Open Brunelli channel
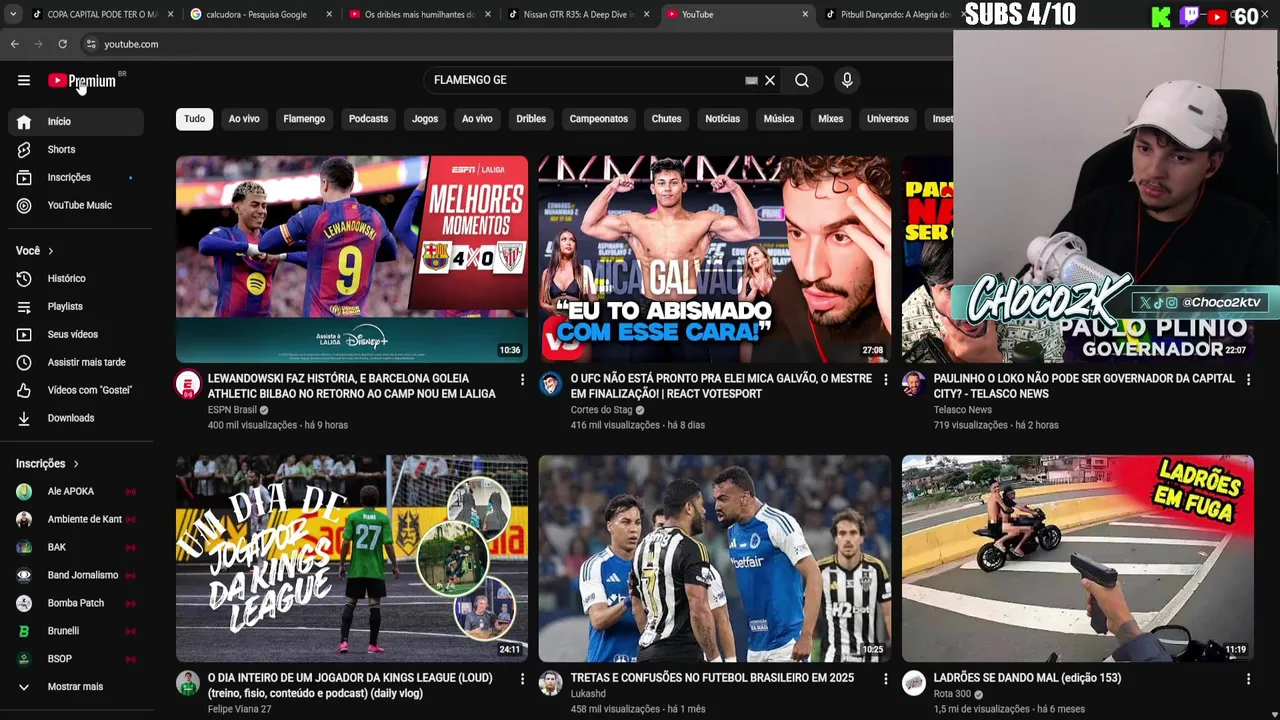Screen dimensions: 1280x720 76,631
